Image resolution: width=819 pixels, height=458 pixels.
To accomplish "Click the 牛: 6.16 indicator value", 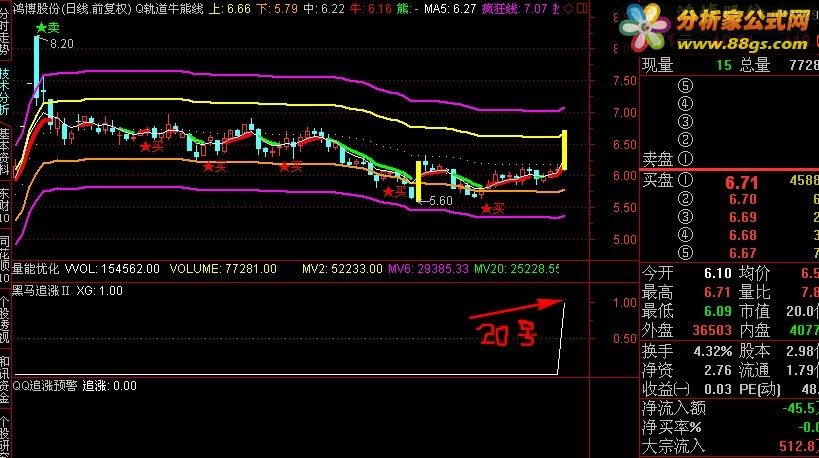I will [371, 8].
